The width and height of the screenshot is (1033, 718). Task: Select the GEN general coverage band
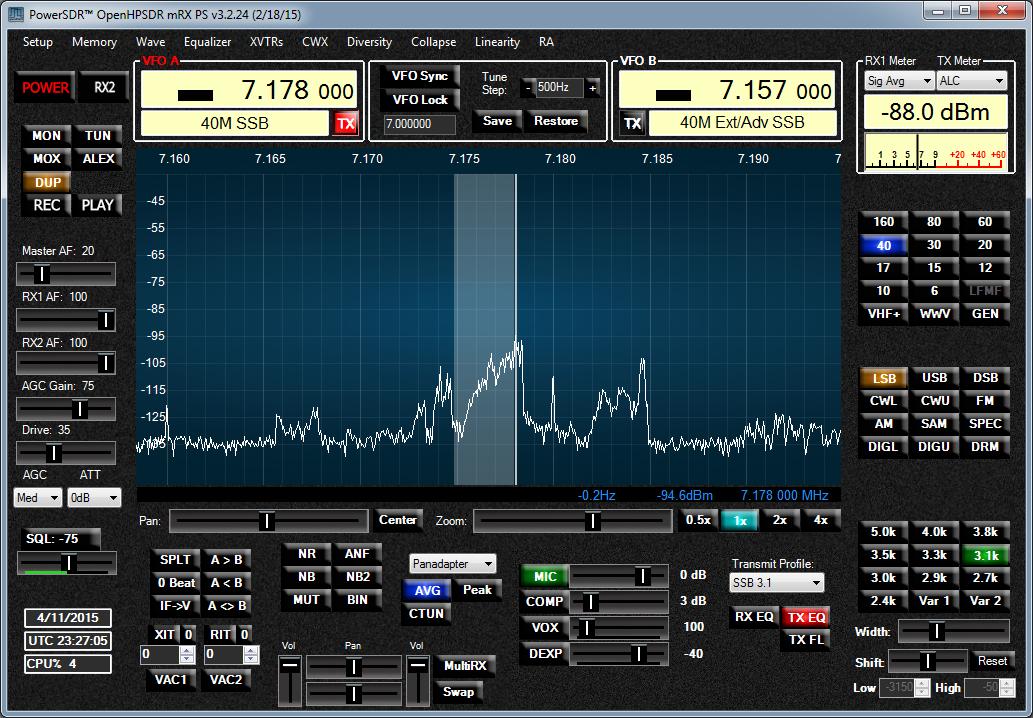coord(985,314)
